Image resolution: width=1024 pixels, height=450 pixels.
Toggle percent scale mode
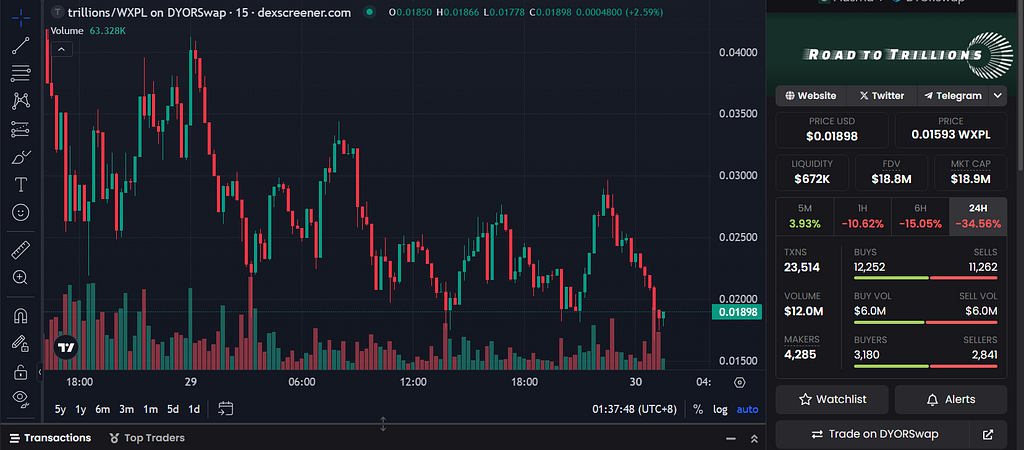point(698,410)
